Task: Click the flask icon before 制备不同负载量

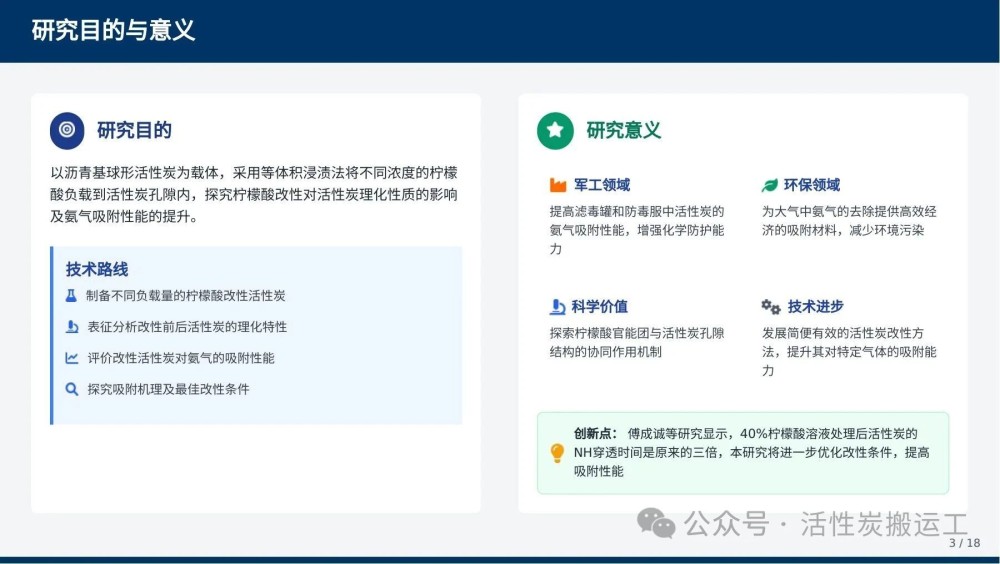Action: [72, 296]
